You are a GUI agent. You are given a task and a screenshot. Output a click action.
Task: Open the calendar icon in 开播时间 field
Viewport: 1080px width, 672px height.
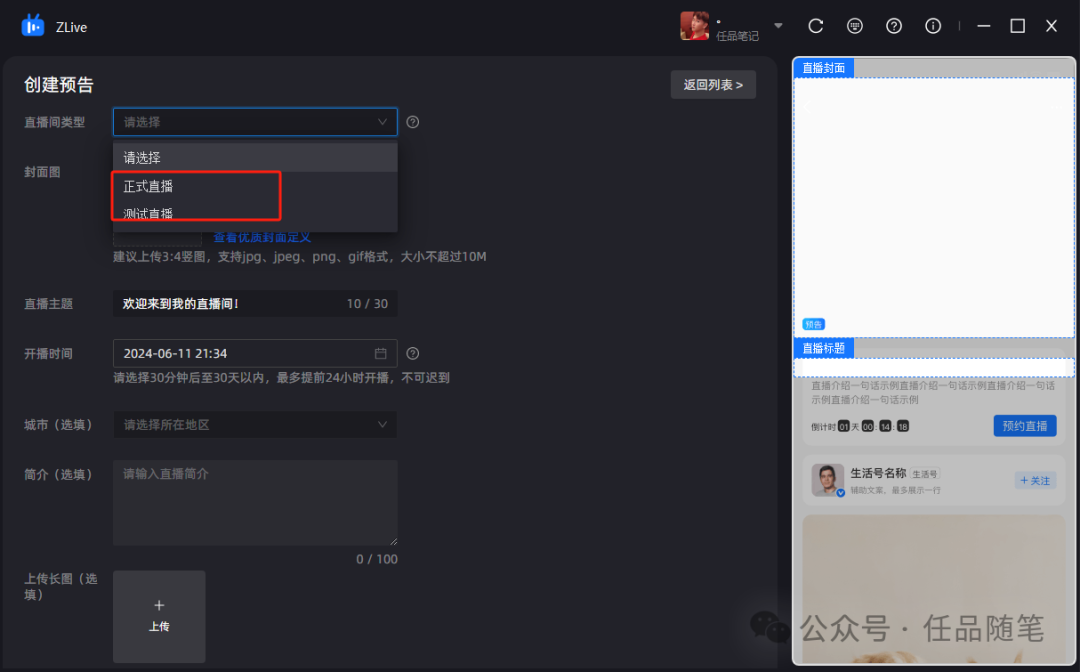[x=383, y=353]
